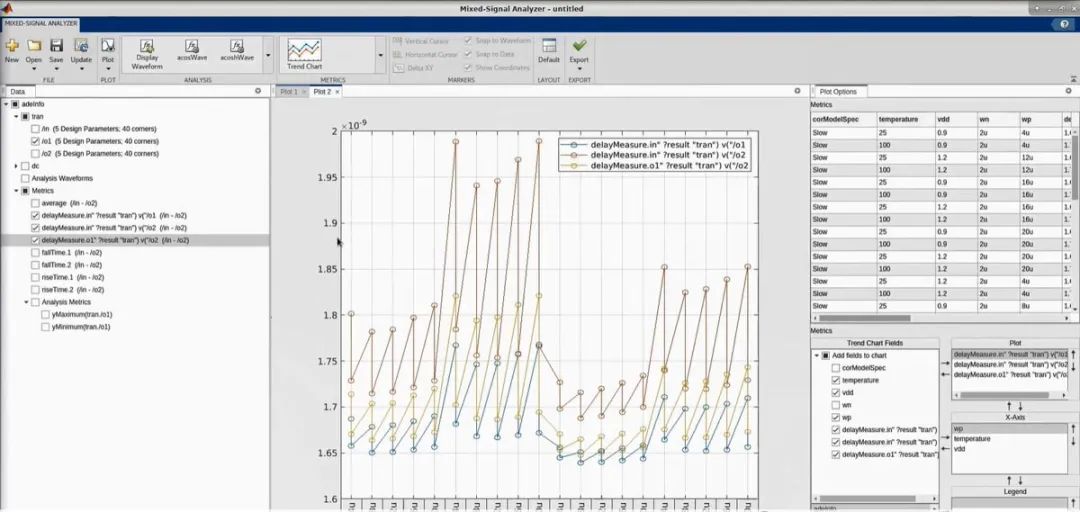Select the acoshWave analysis function

(x=237, y=50)
